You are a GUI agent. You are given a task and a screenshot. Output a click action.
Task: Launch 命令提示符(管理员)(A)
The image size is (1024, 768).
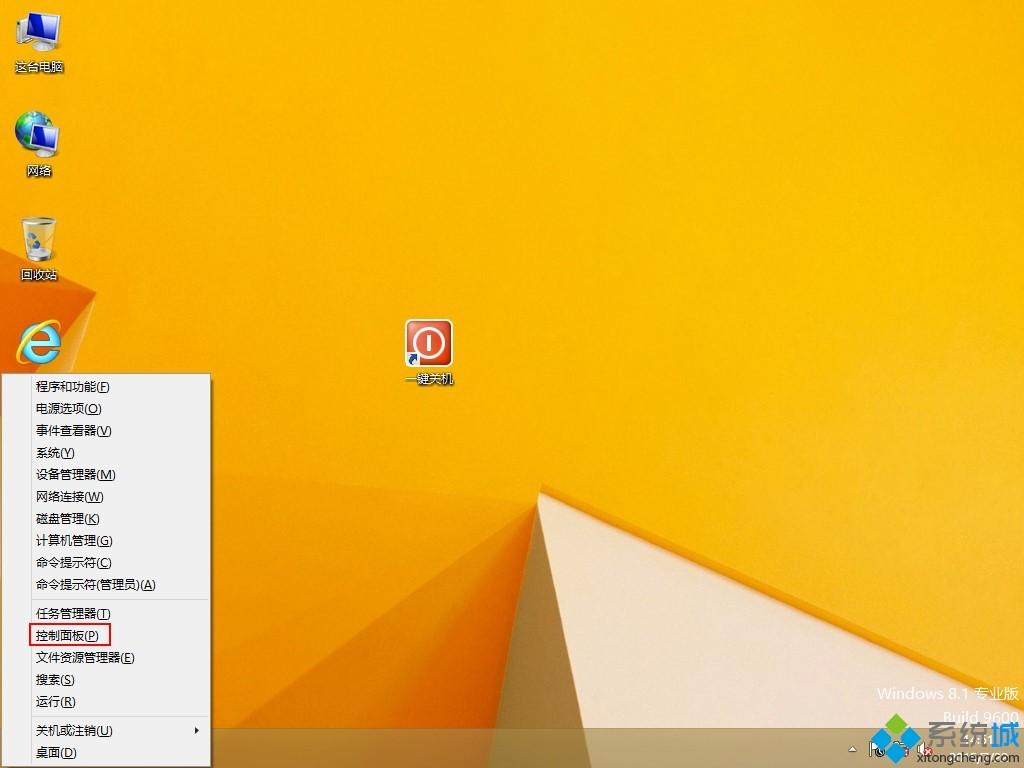(x=96, y=585)
